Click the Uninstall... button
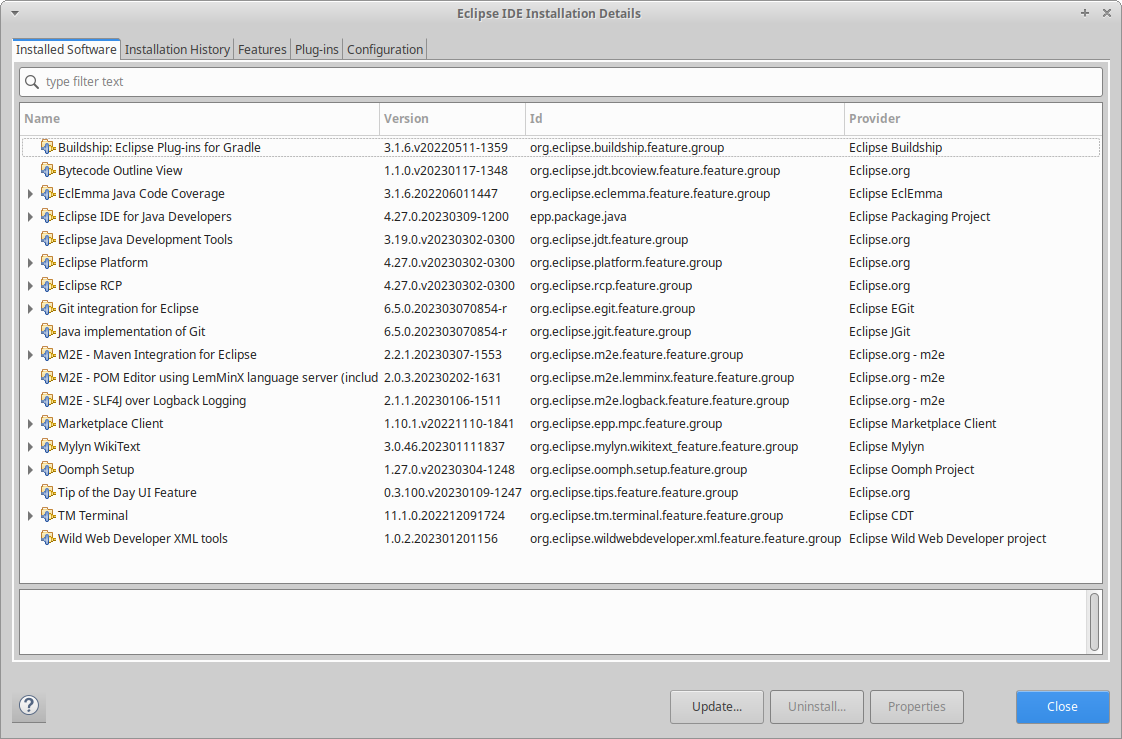1122x739 pixels. pos(816,706)
